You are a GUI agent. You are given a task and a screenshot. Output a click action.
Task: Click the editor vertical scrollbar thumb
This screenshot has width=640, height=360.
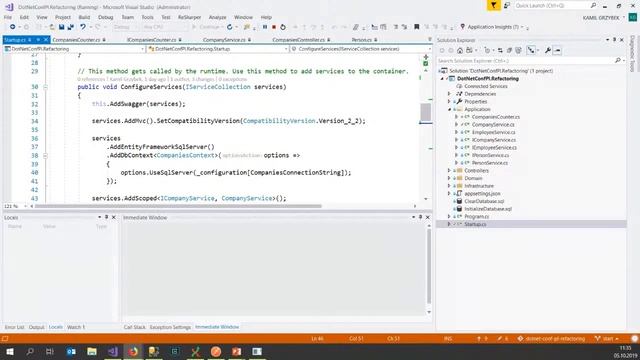click(426, 112)
